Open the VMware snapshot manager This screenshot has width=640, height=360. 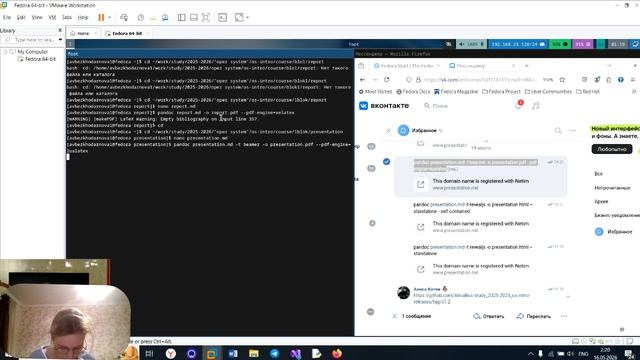point(165,18)
